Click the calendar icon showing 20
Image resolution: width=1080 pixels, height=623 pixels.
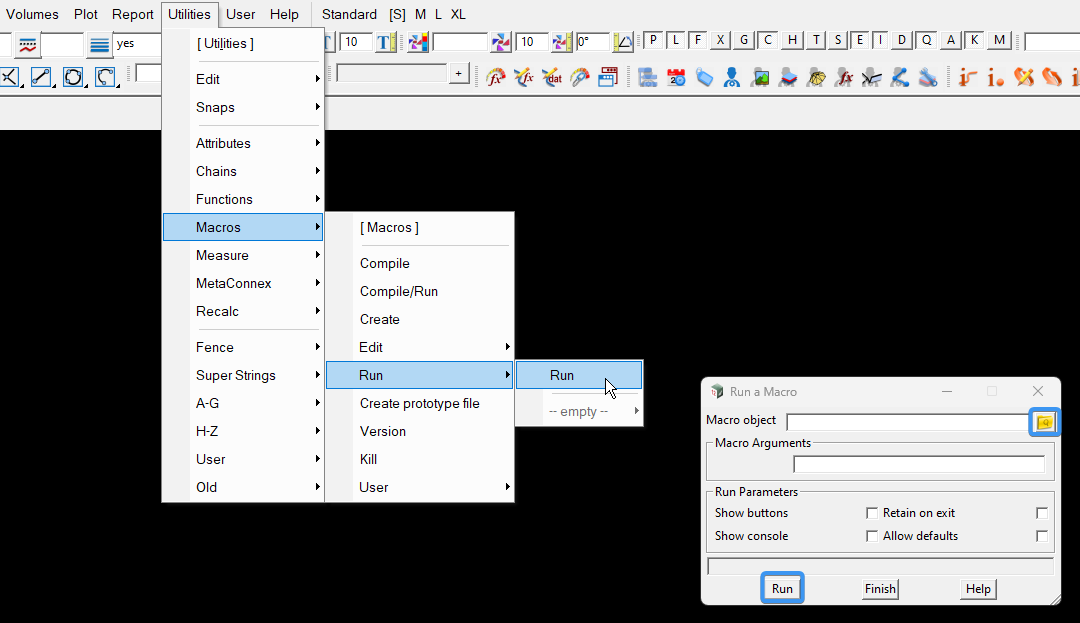tap(676, 77)
